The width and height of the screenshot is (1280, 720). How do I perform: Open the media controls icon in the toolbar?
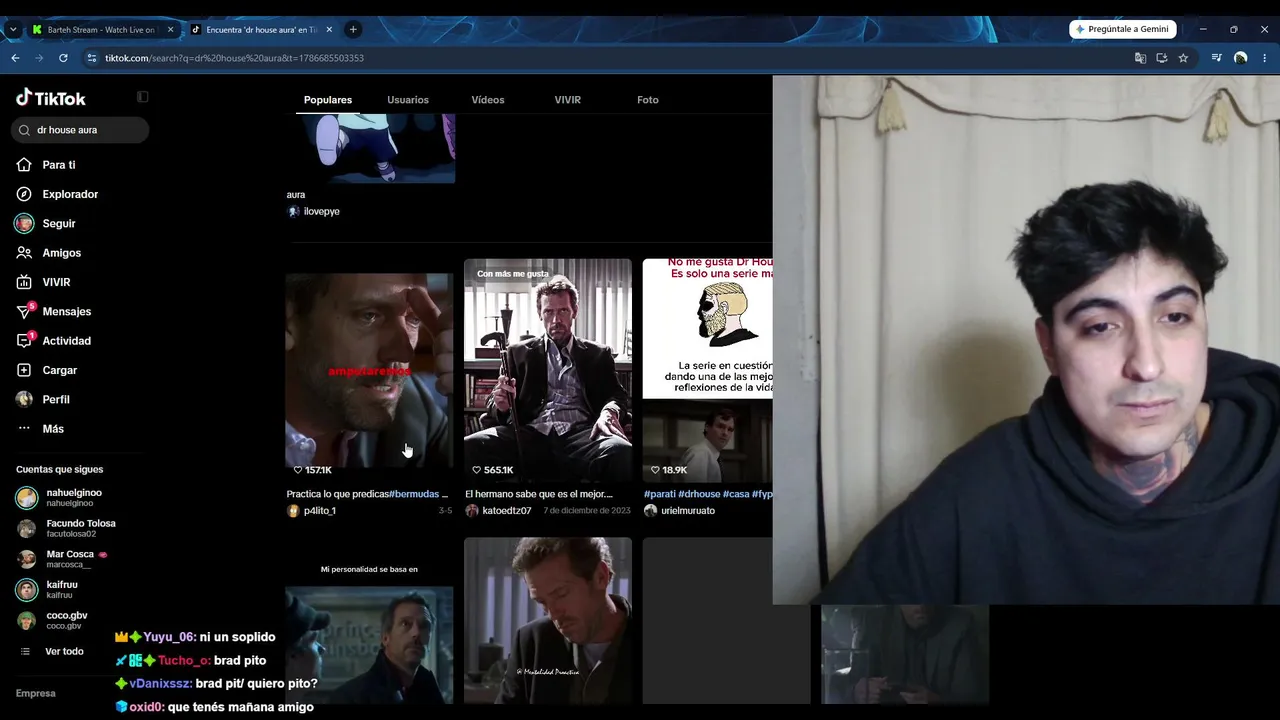click(1216, 58)
